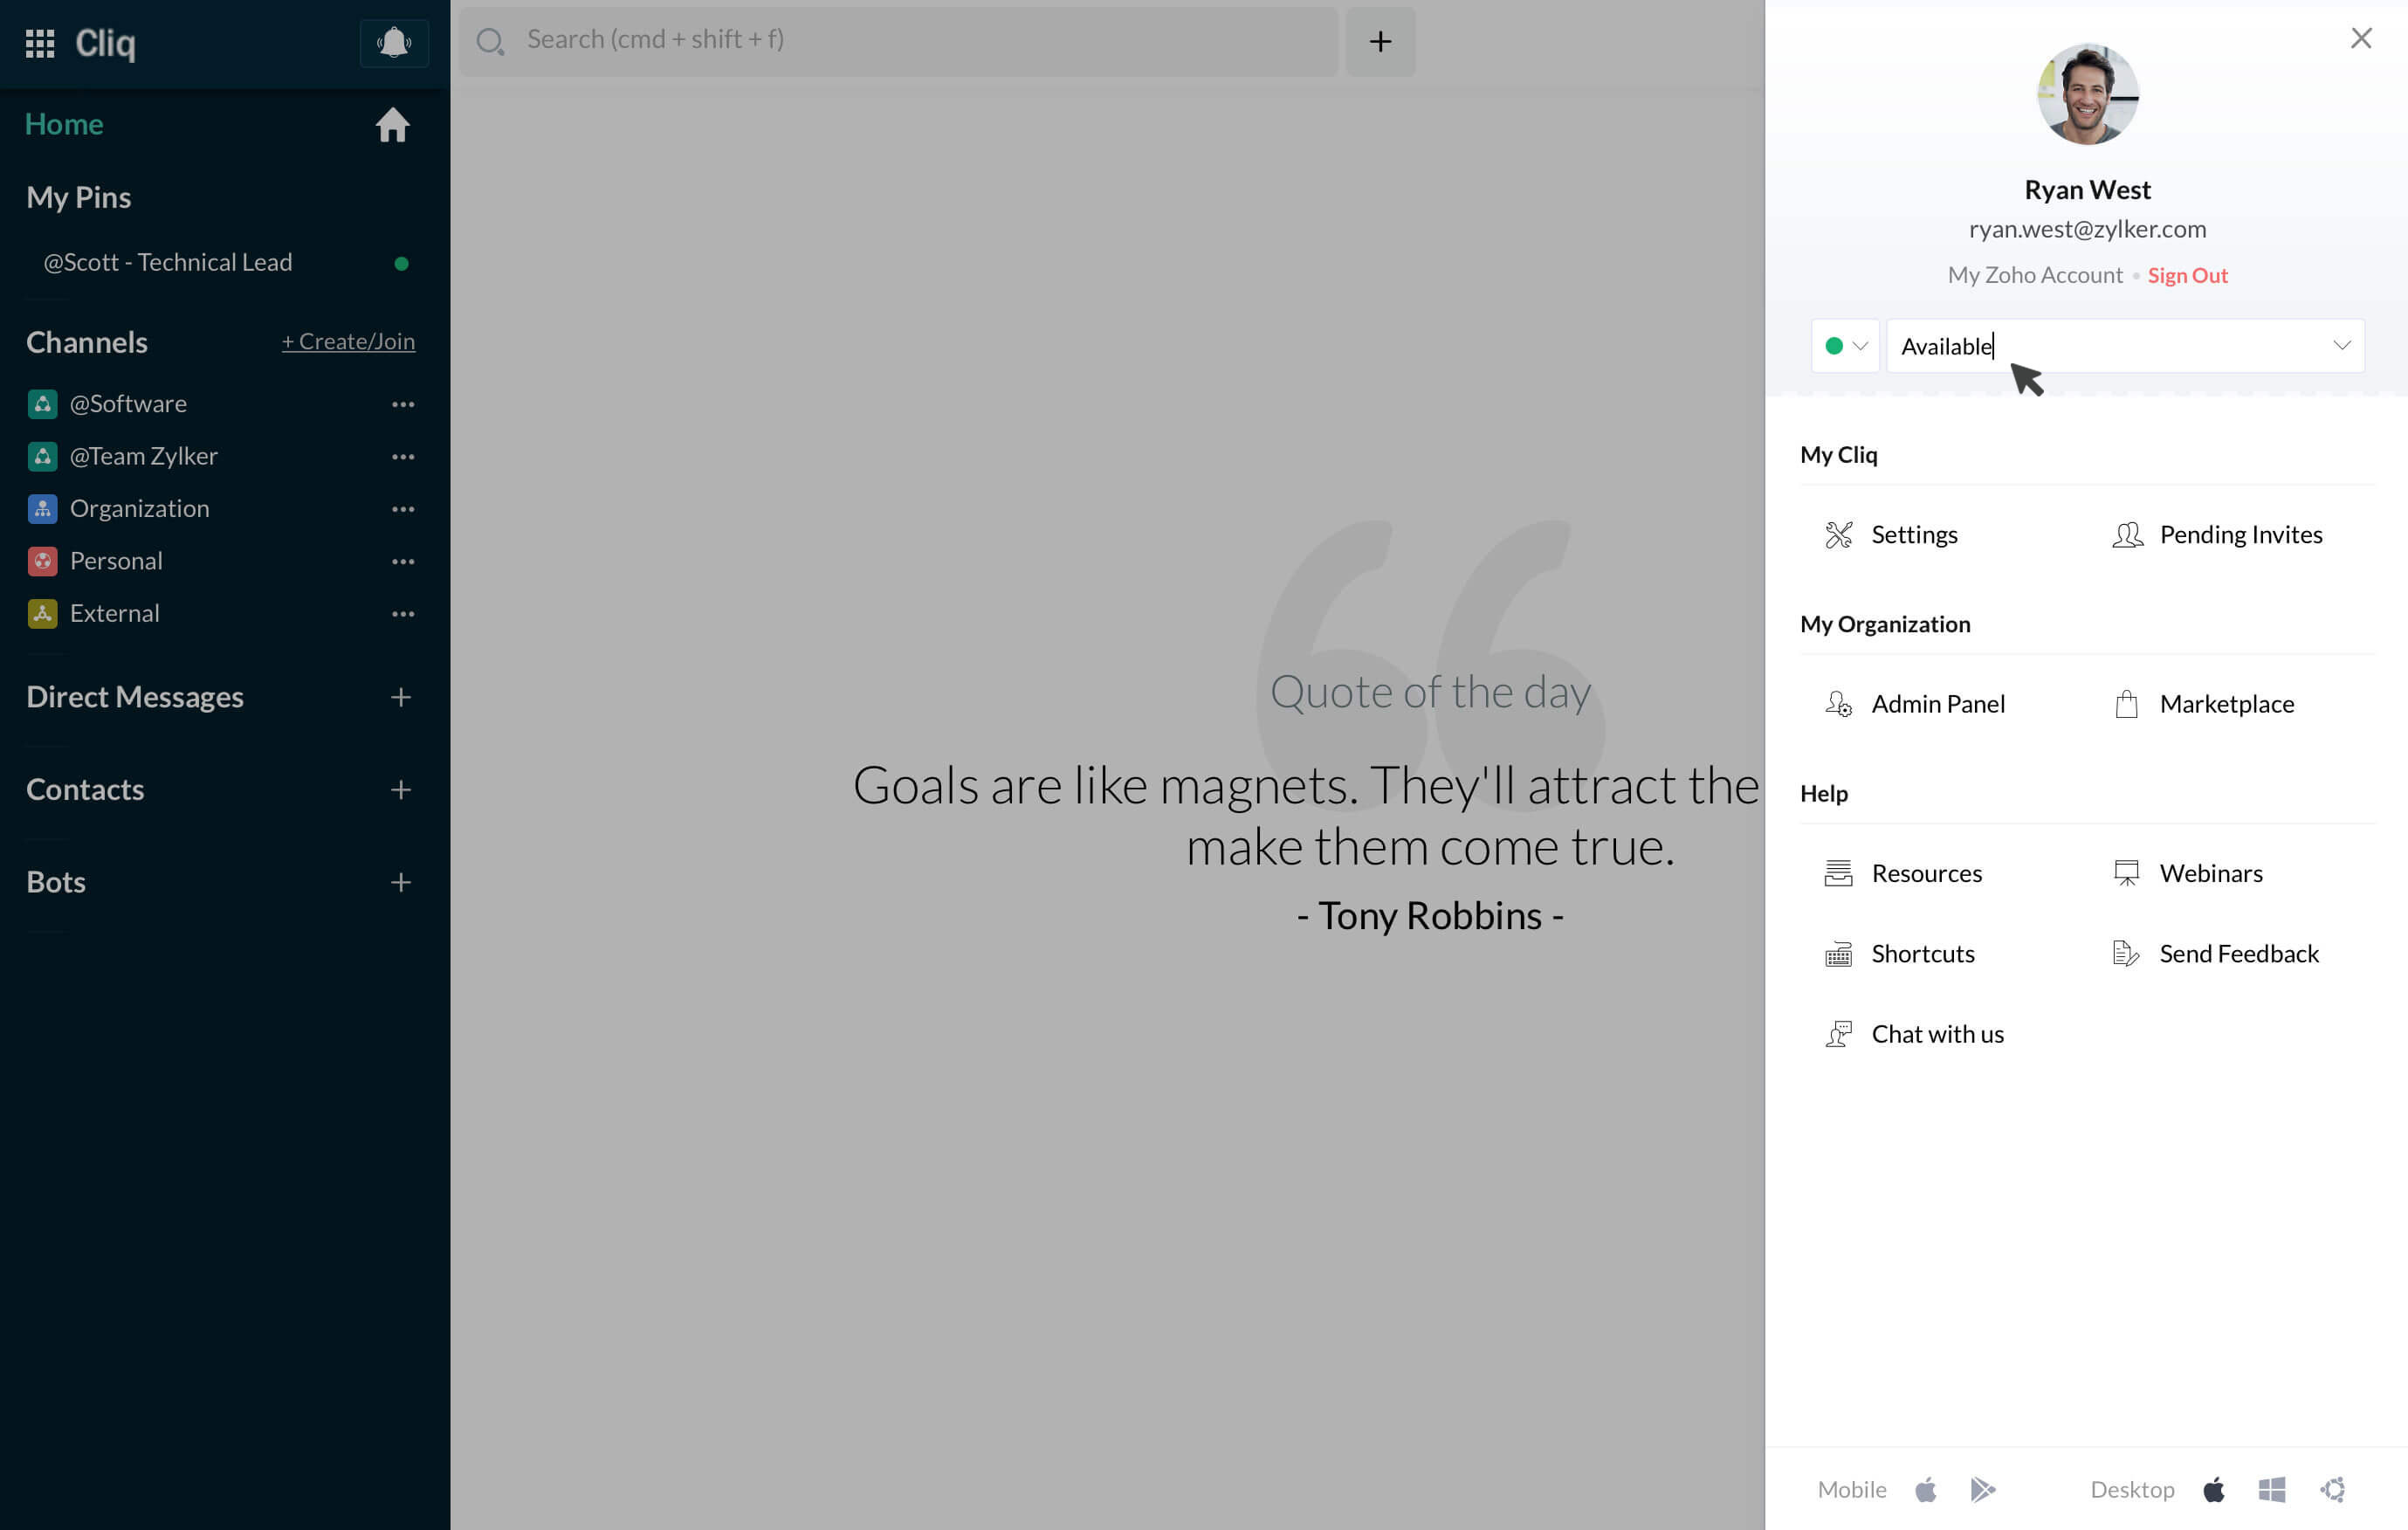The height and width of the screenshot is (1530, 2408).
Task: Click the notification bell icon
Action: tap(394, 43)
